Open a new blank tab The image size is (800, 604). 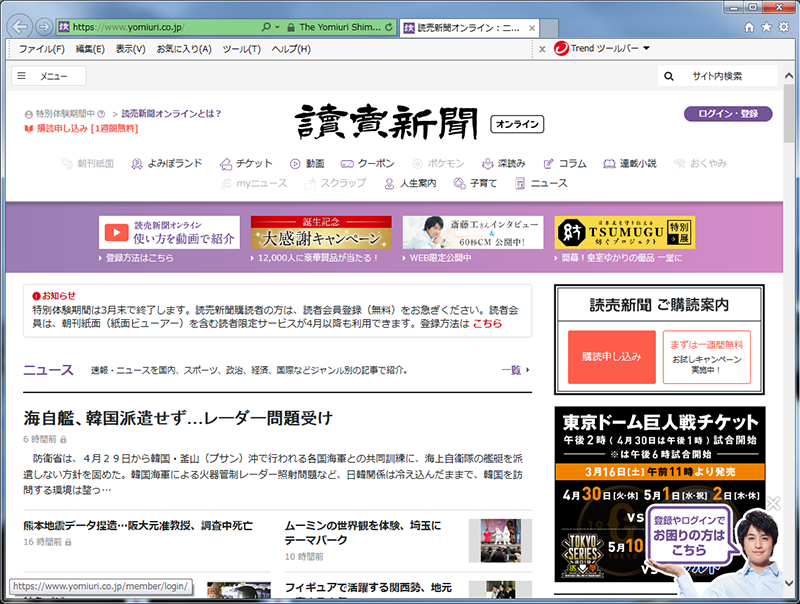click(549, 28)
